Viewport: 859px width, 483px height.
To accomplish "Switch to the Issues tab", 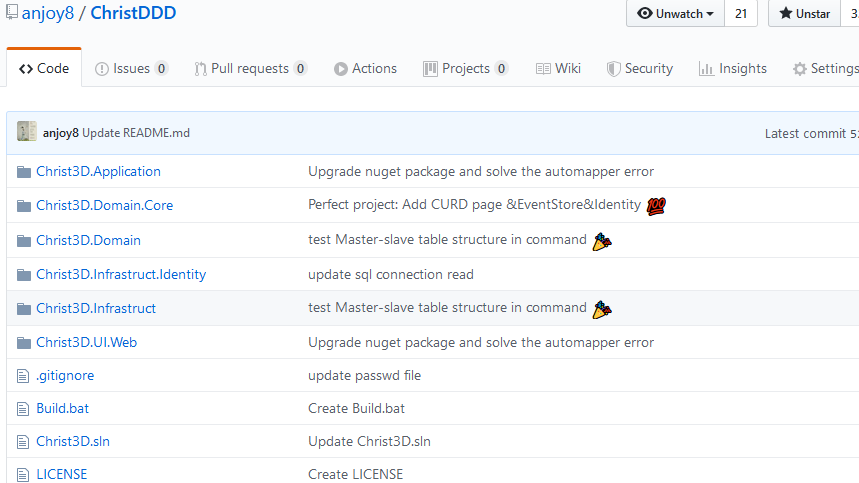I will 131,68.
